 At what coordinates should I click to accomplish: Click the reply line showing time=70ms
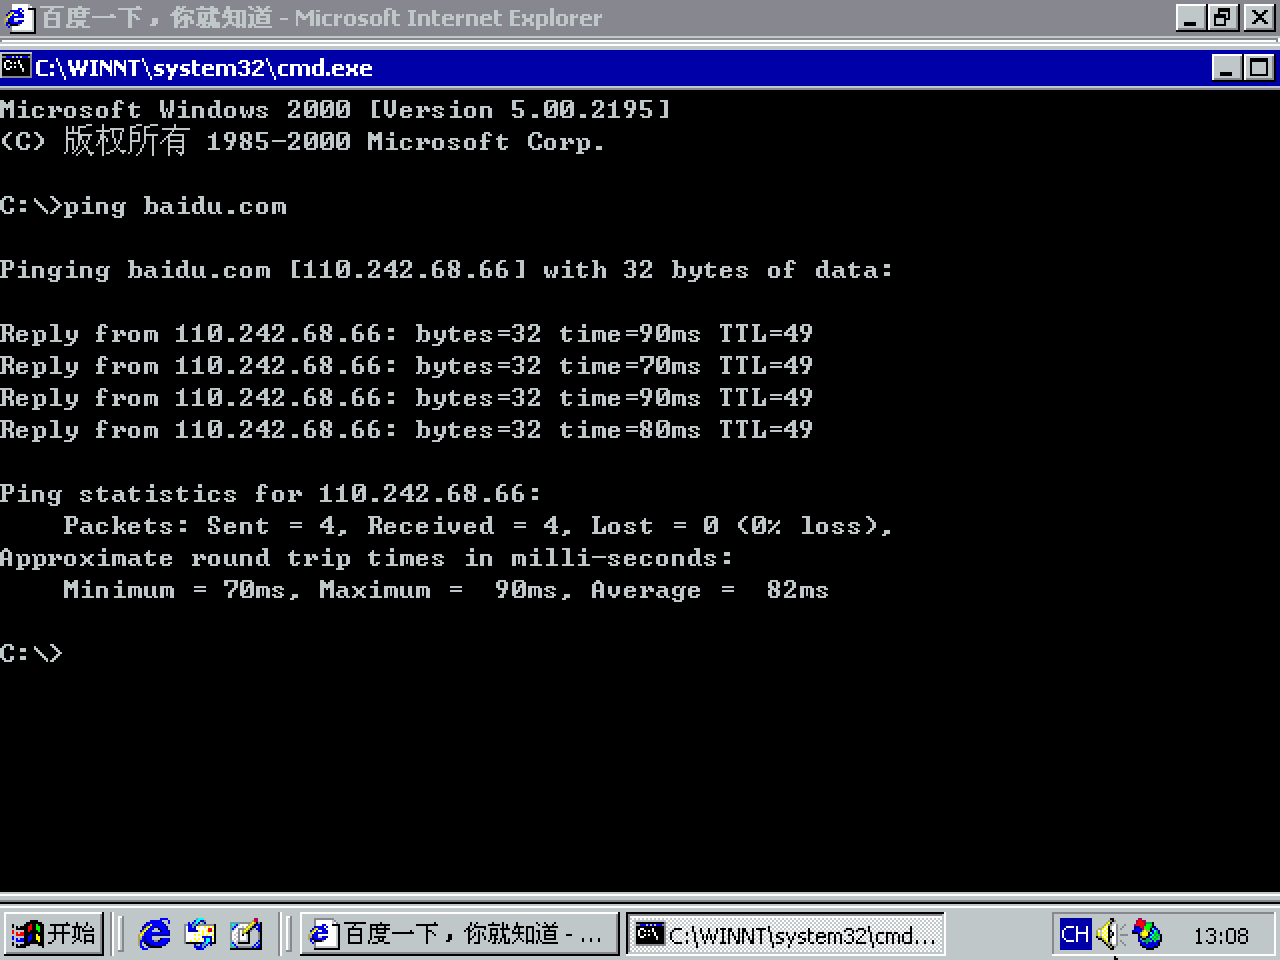click(407, 366)
